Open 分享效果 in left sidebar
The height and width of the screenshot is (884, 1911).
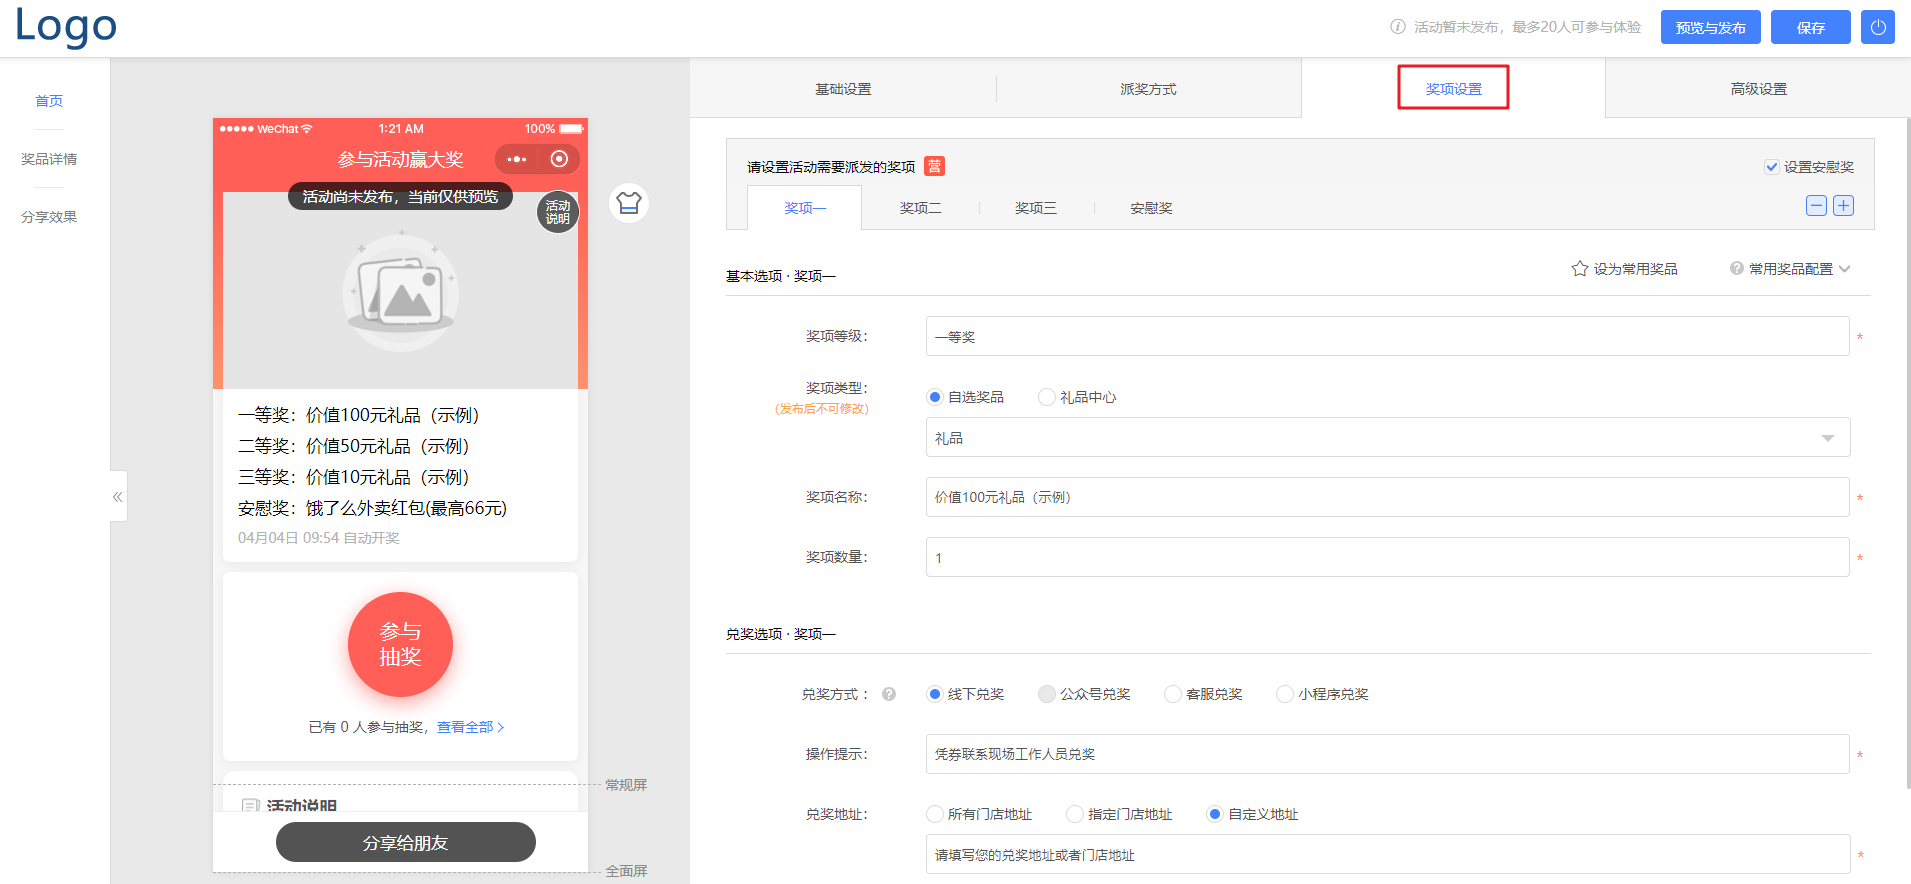(49, 217)
